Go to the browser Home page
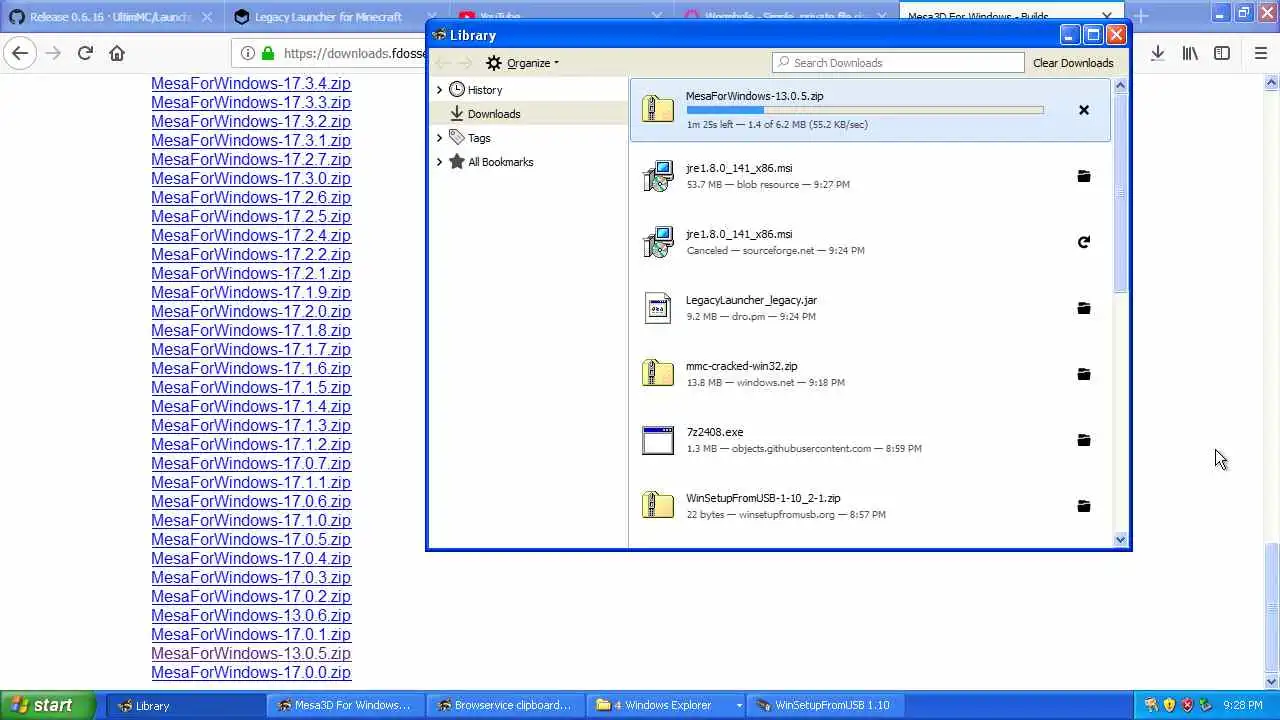 (117, 53)
